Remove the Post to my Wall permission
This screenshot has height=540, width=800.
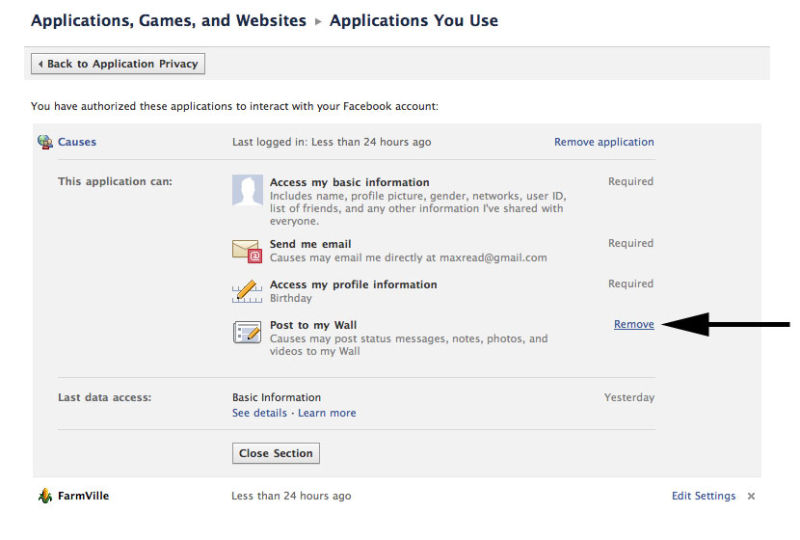(634, 324)
